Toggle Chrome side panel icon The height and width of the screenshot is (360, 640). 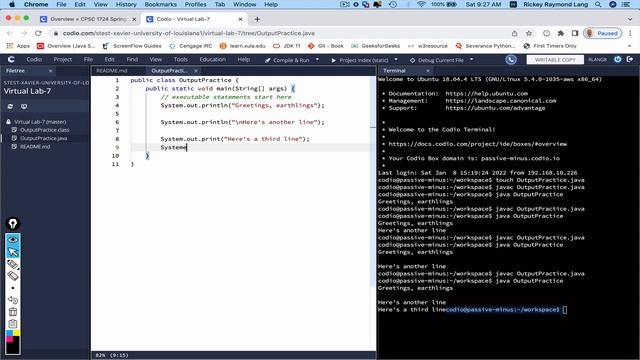pos(575,33)
